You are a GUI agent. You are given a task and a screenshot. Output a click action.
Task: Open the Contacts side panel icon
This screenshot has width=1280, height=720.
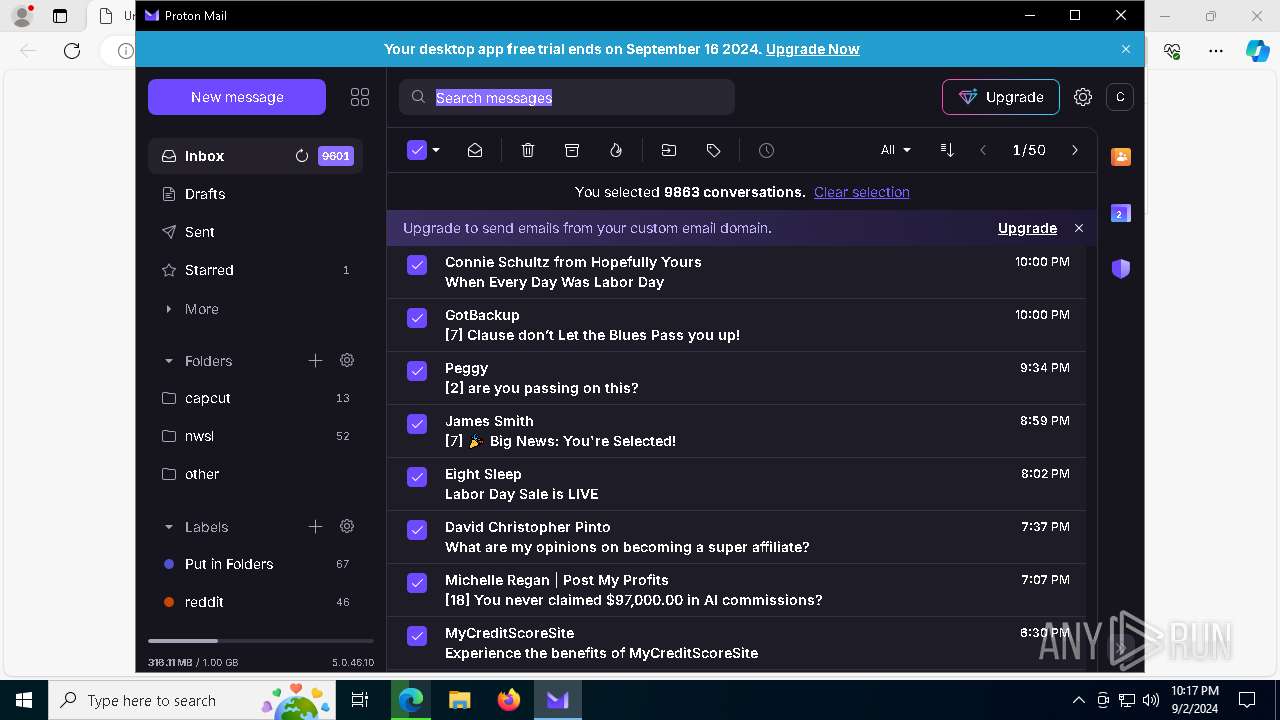pos(1121,157)
